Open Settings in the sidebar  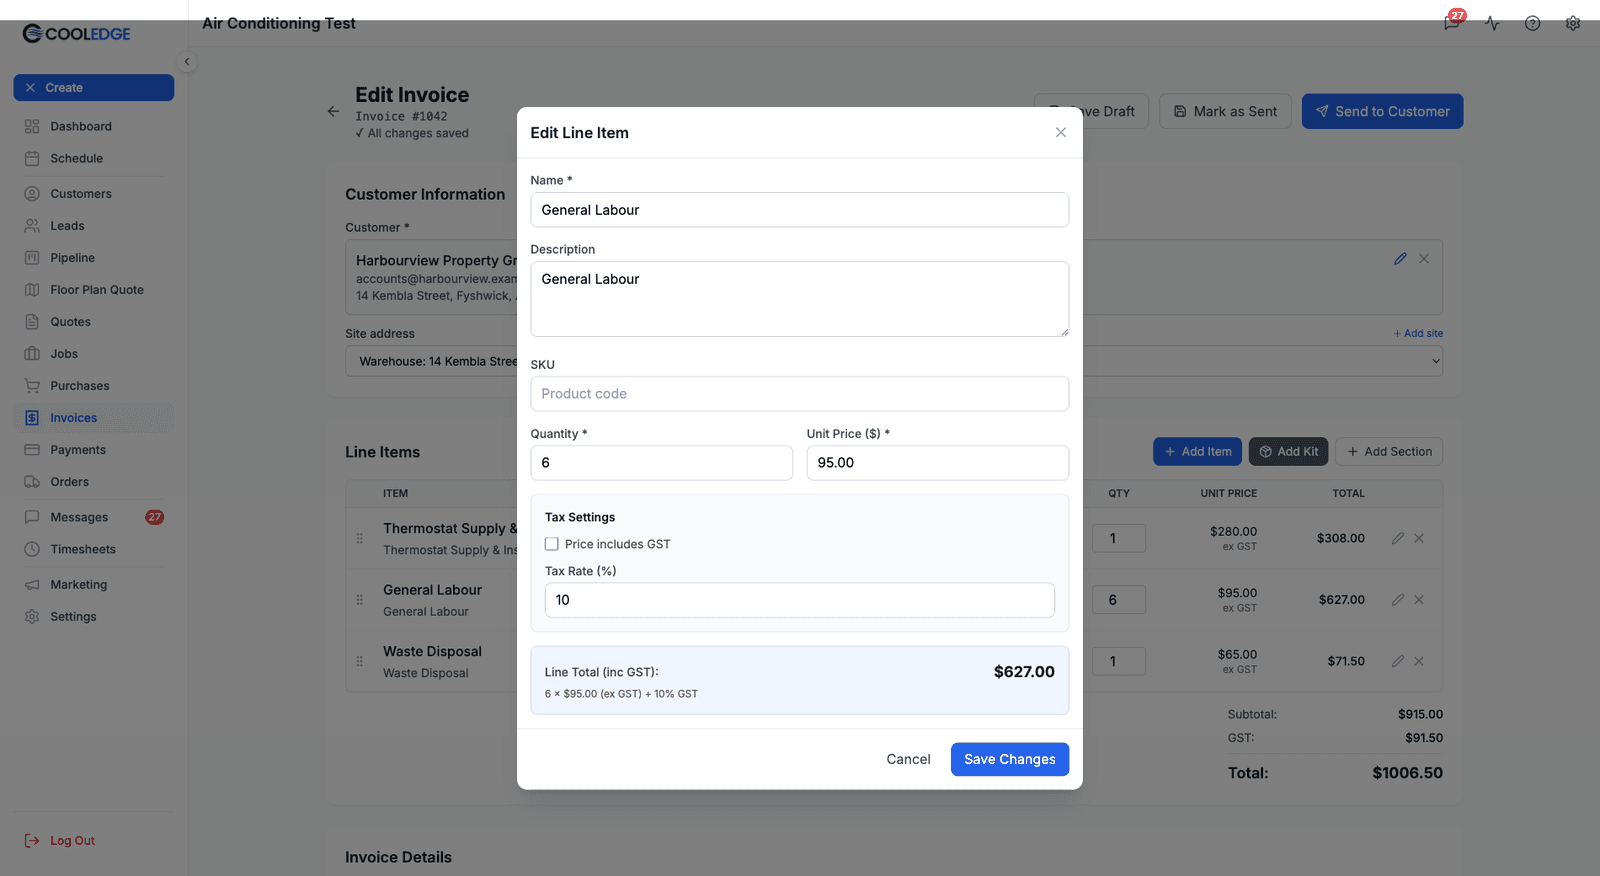click(x=94, y=617)
